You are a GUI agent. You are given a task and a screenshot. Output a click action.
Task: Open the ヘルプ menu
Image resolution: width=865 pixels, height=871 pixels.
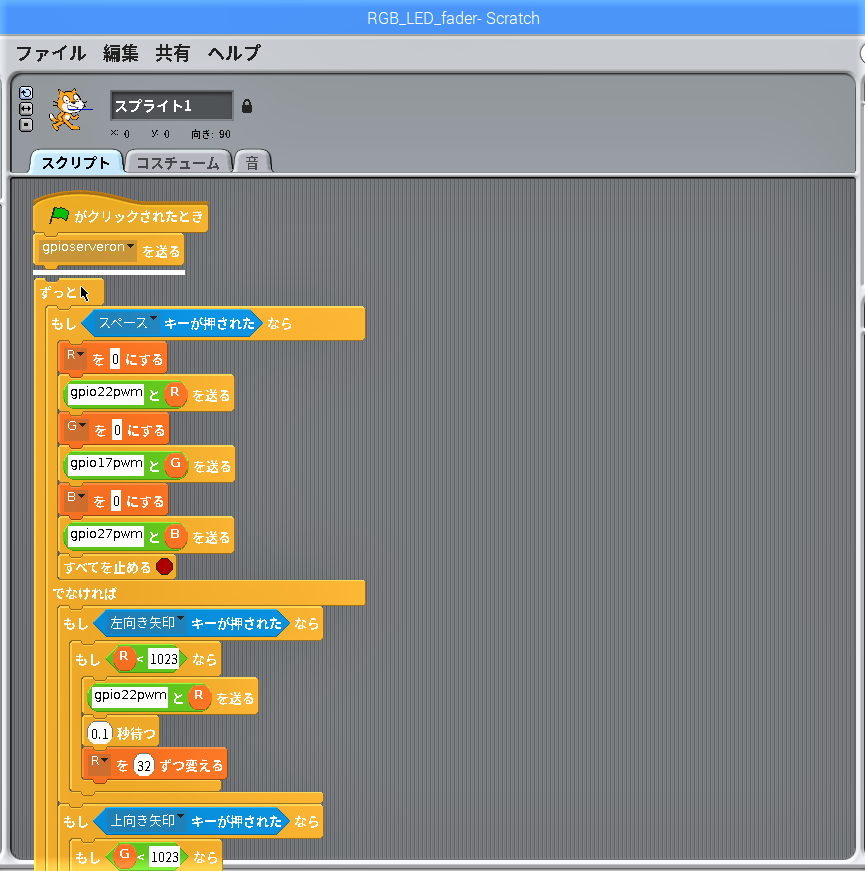(234, 53)
